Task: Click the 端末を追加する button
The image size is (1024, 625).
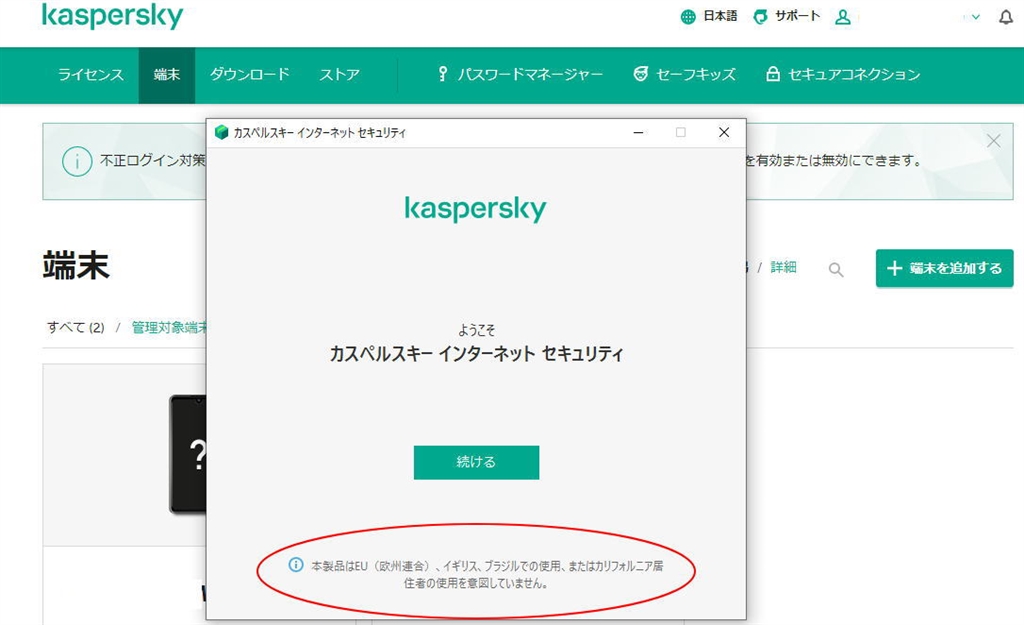Action: [x=944, y=268]
